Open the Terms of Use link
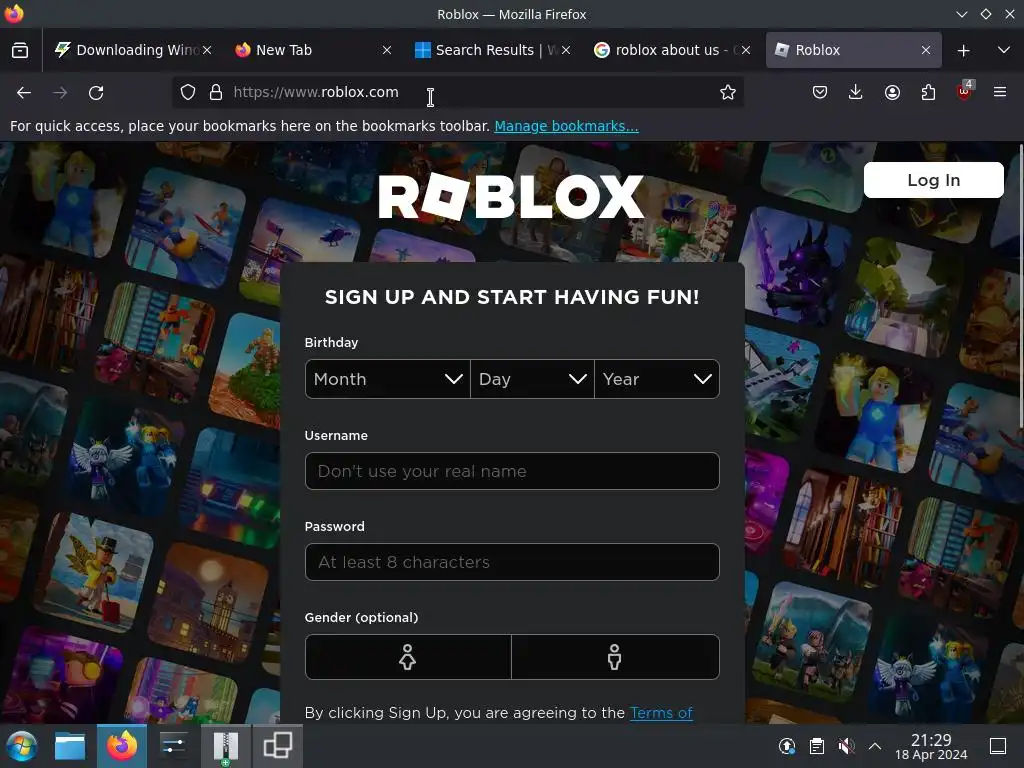Screen dimensions: 1024x768 [661, 712]
